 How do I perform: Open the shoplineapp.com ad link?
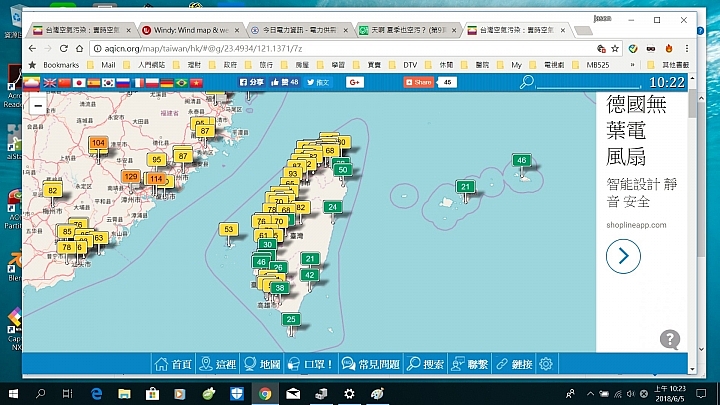(x=636, y=225)
